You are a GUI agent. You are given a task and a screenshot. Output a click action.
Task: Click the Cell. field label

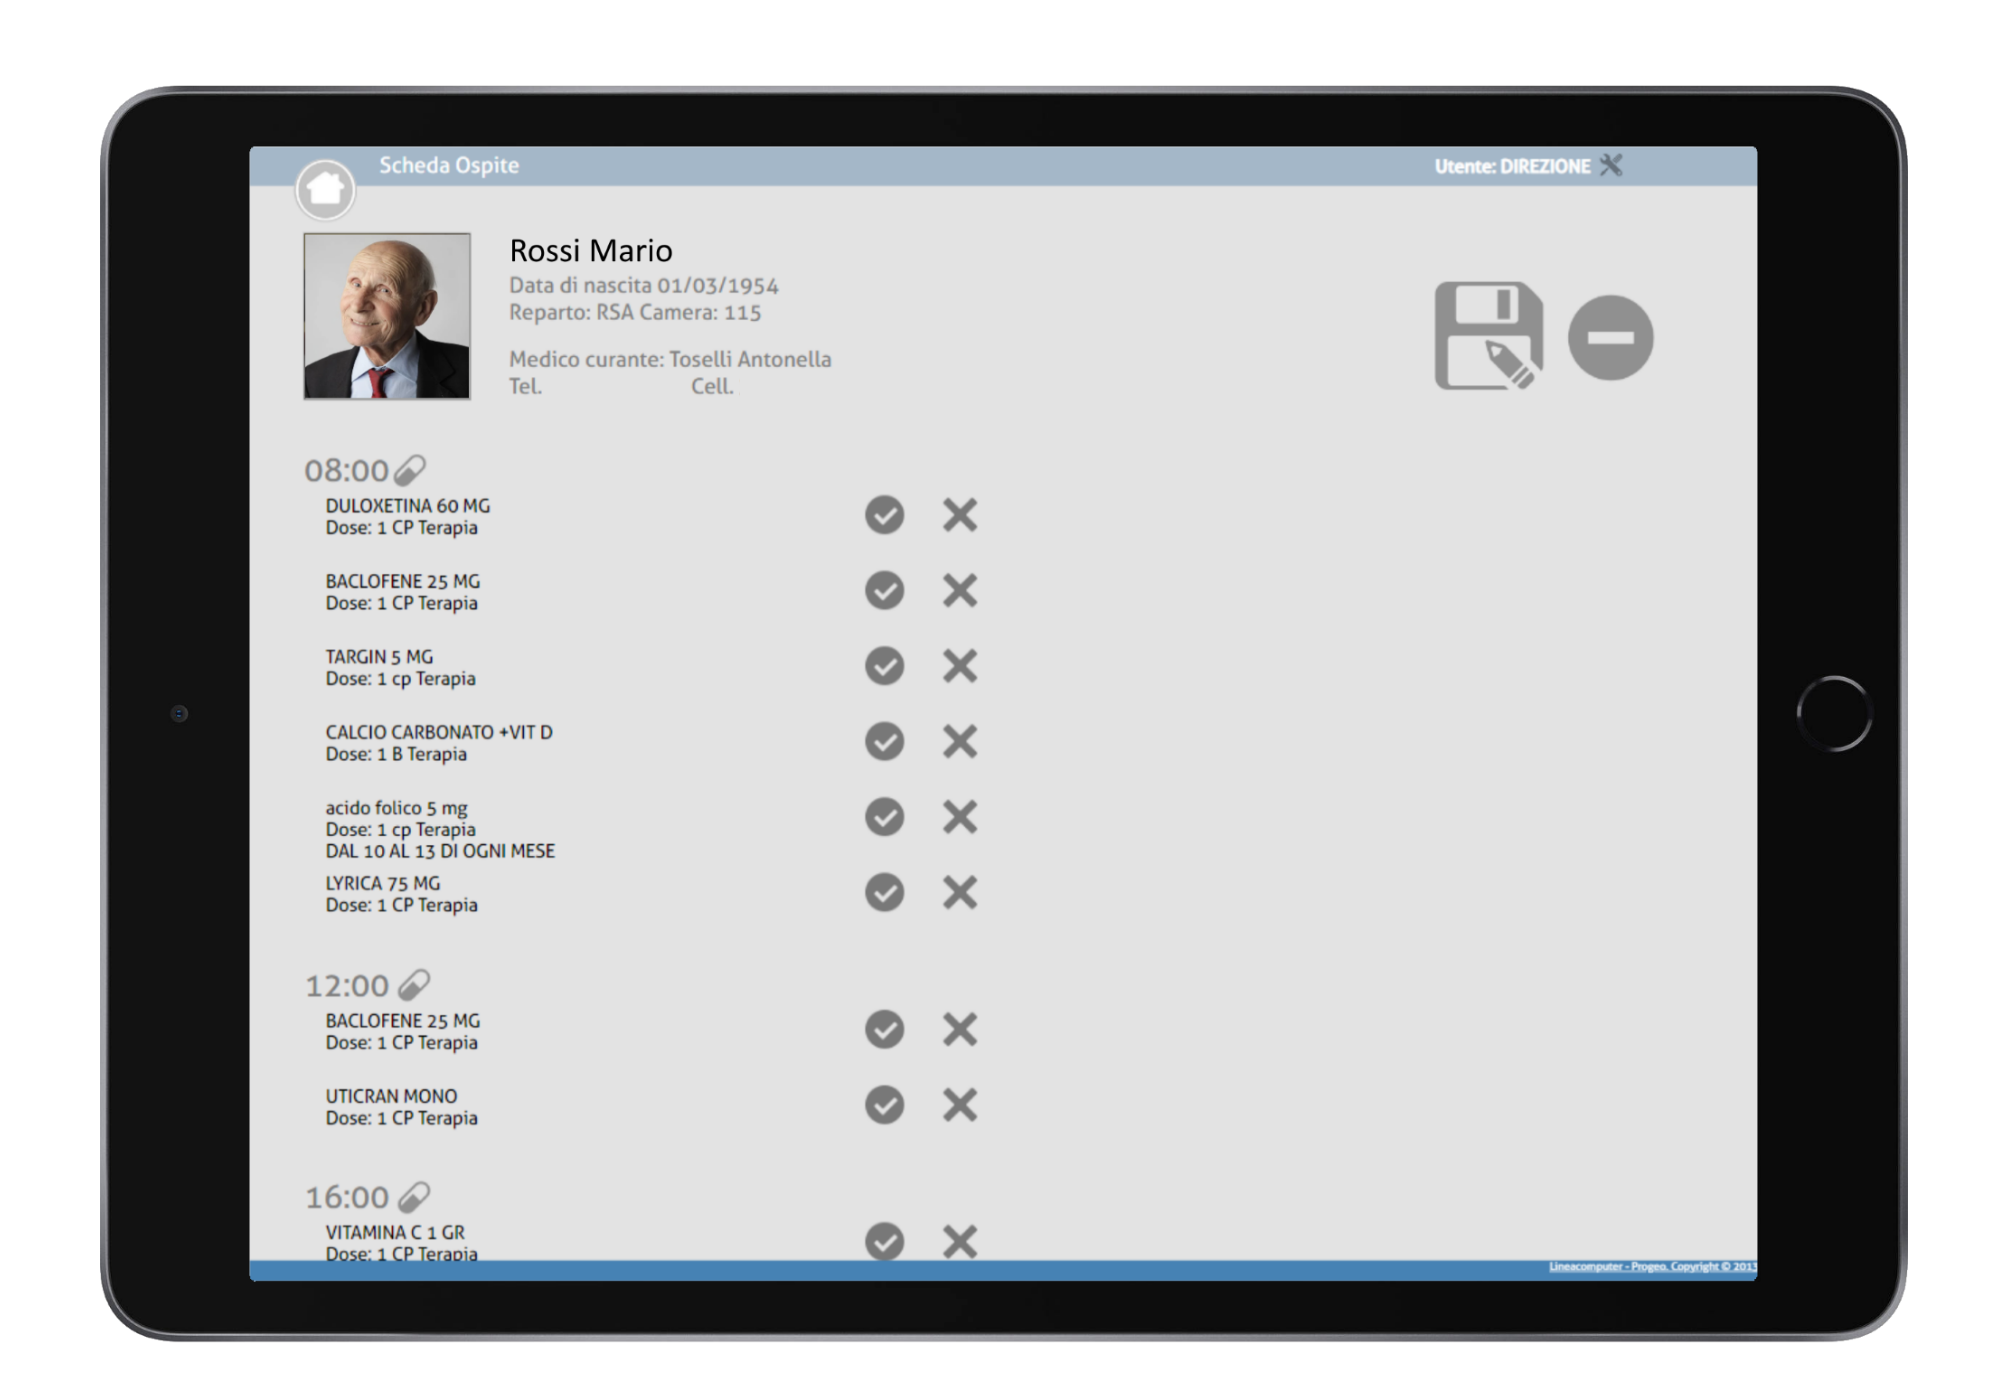pos(712,387)
